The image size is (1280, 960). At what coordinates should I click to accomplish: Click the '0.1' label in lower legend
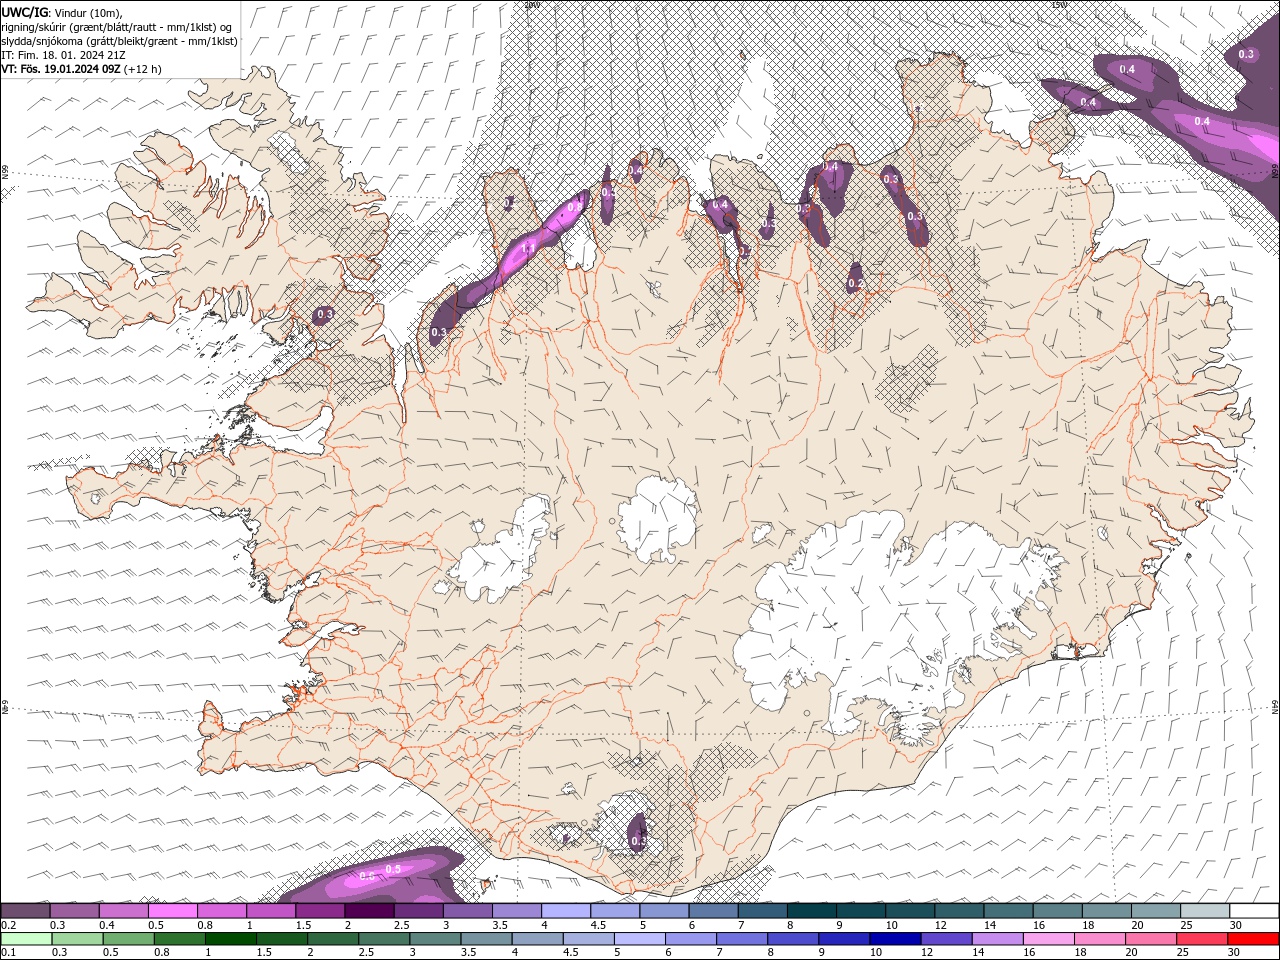coord(8,953)
